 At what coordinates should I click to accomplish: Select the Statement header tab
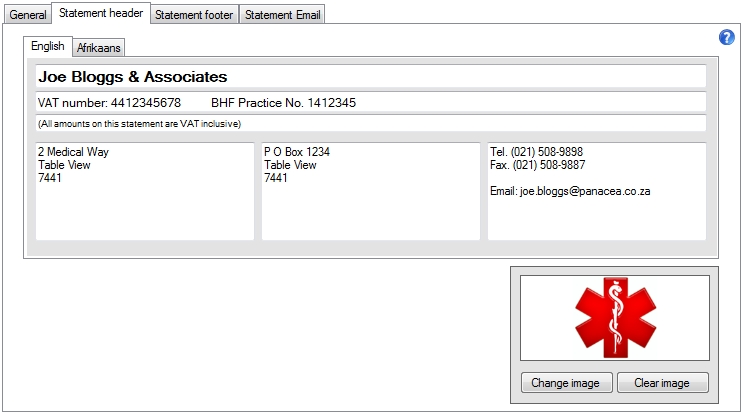[101, 14]
